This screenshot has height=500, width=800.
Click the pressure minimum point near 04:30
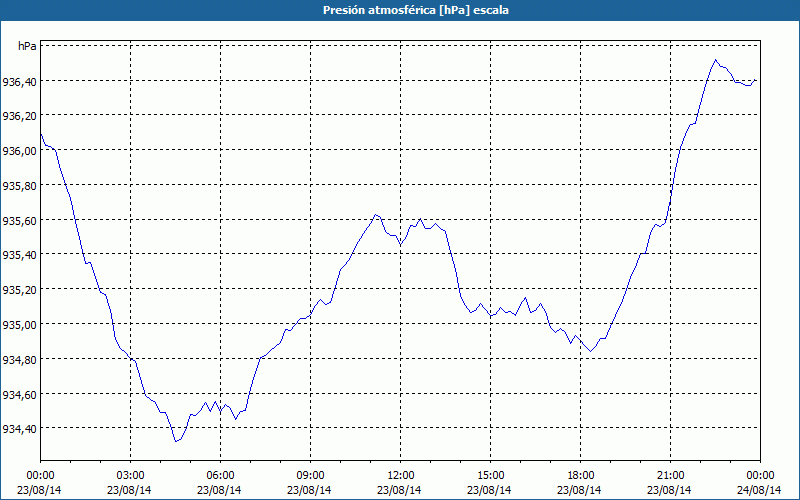point(176,441)
